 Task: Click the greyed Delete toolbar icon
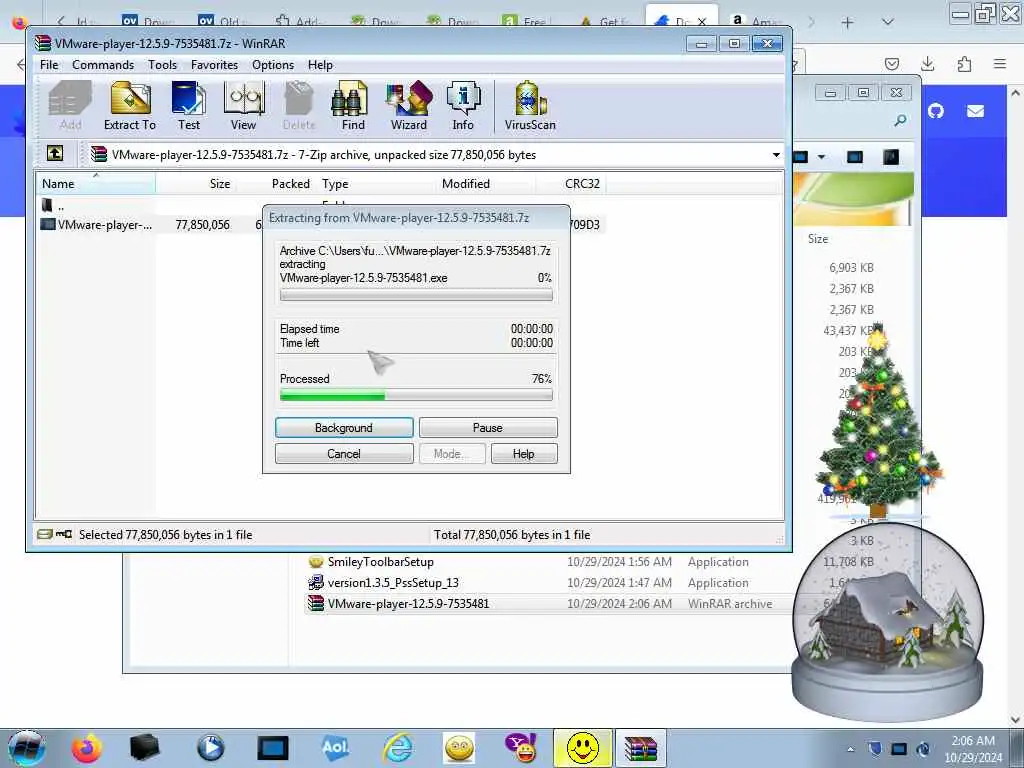click(298, 106)
